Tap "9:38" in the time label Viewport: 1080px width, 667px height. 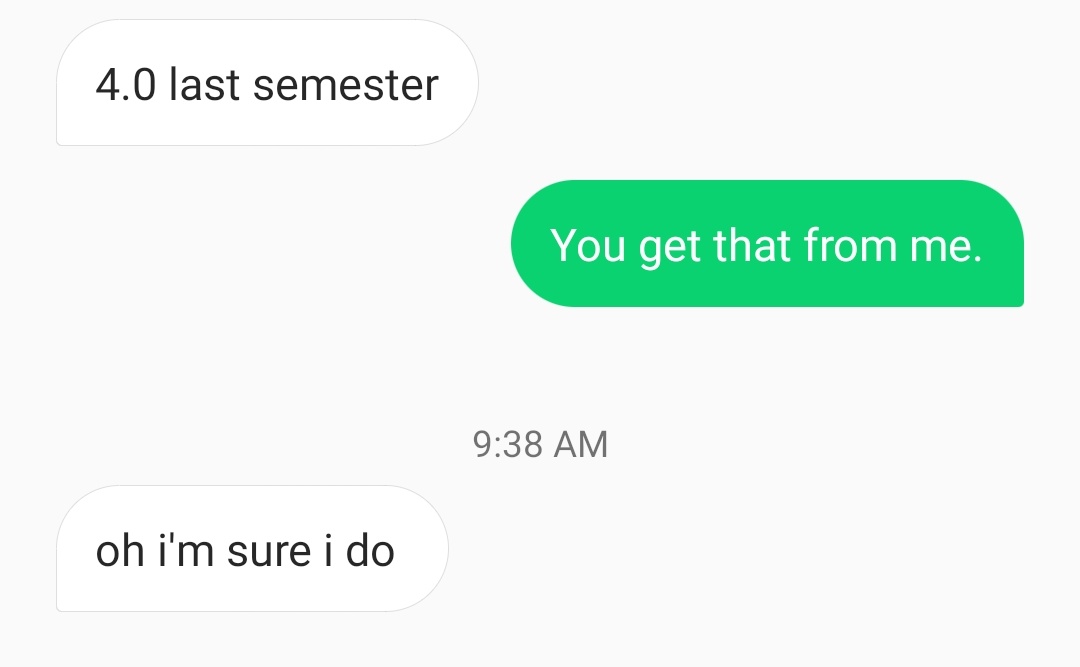point(506,445)
